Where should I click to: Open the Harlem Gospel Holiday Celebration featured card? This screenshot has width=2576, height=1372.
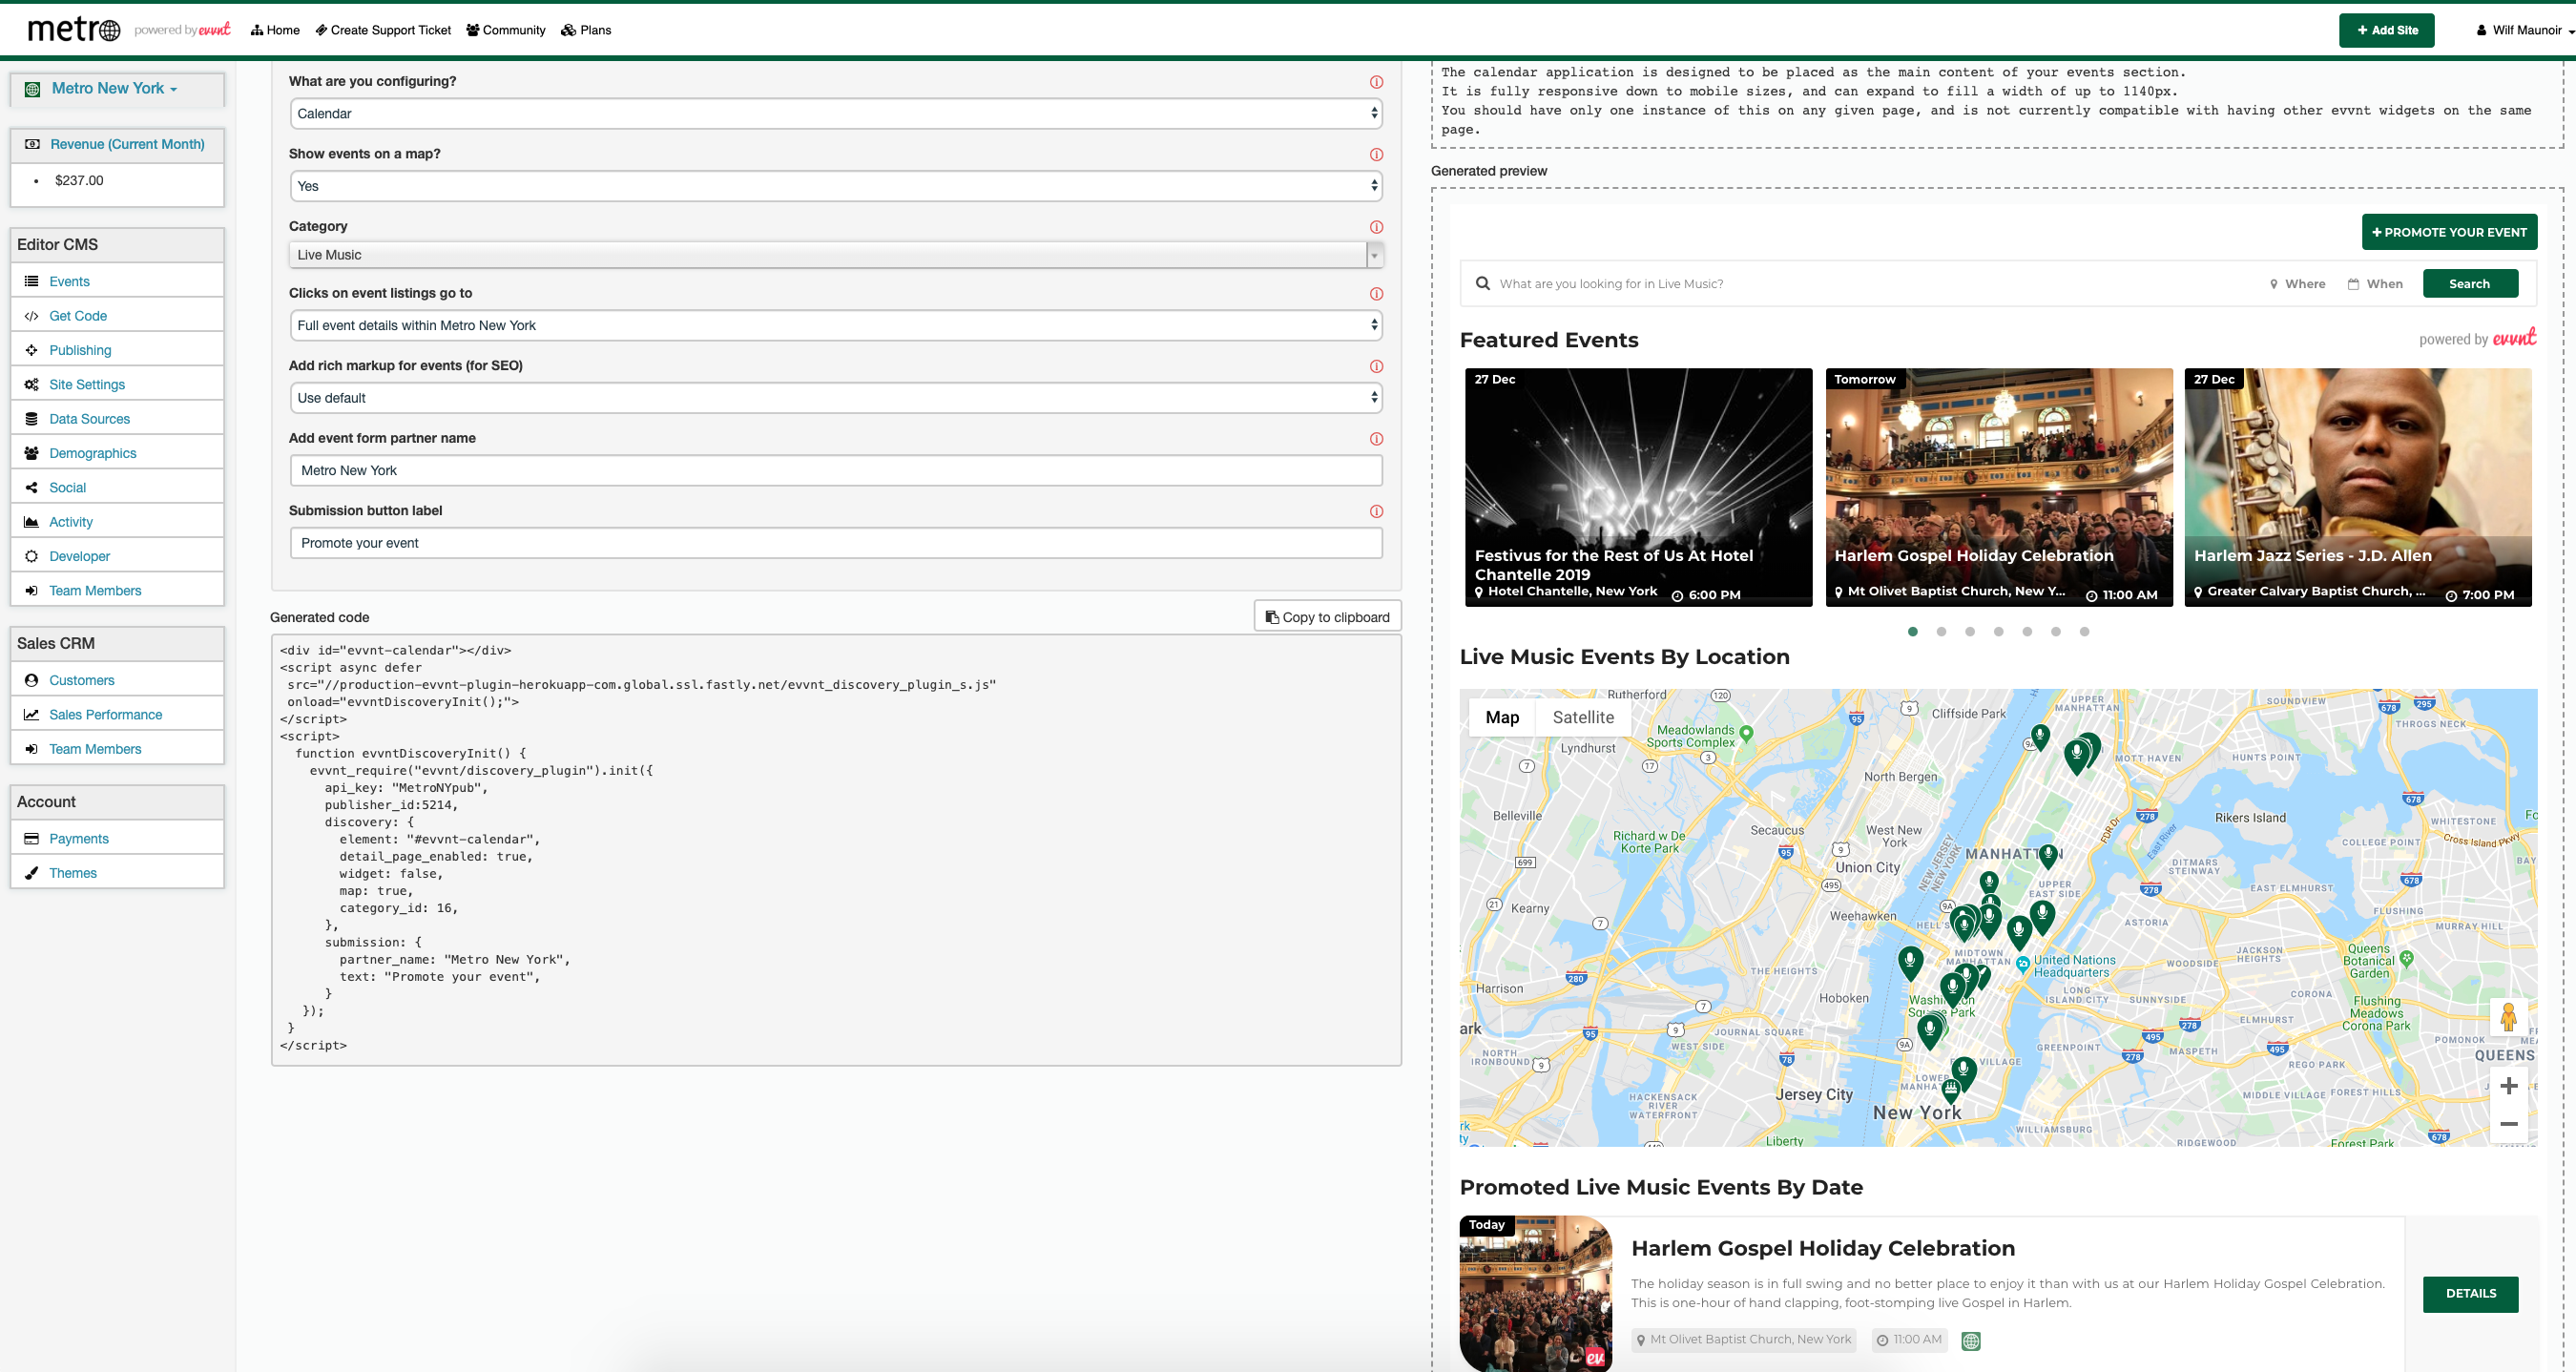coord(1998,488)
